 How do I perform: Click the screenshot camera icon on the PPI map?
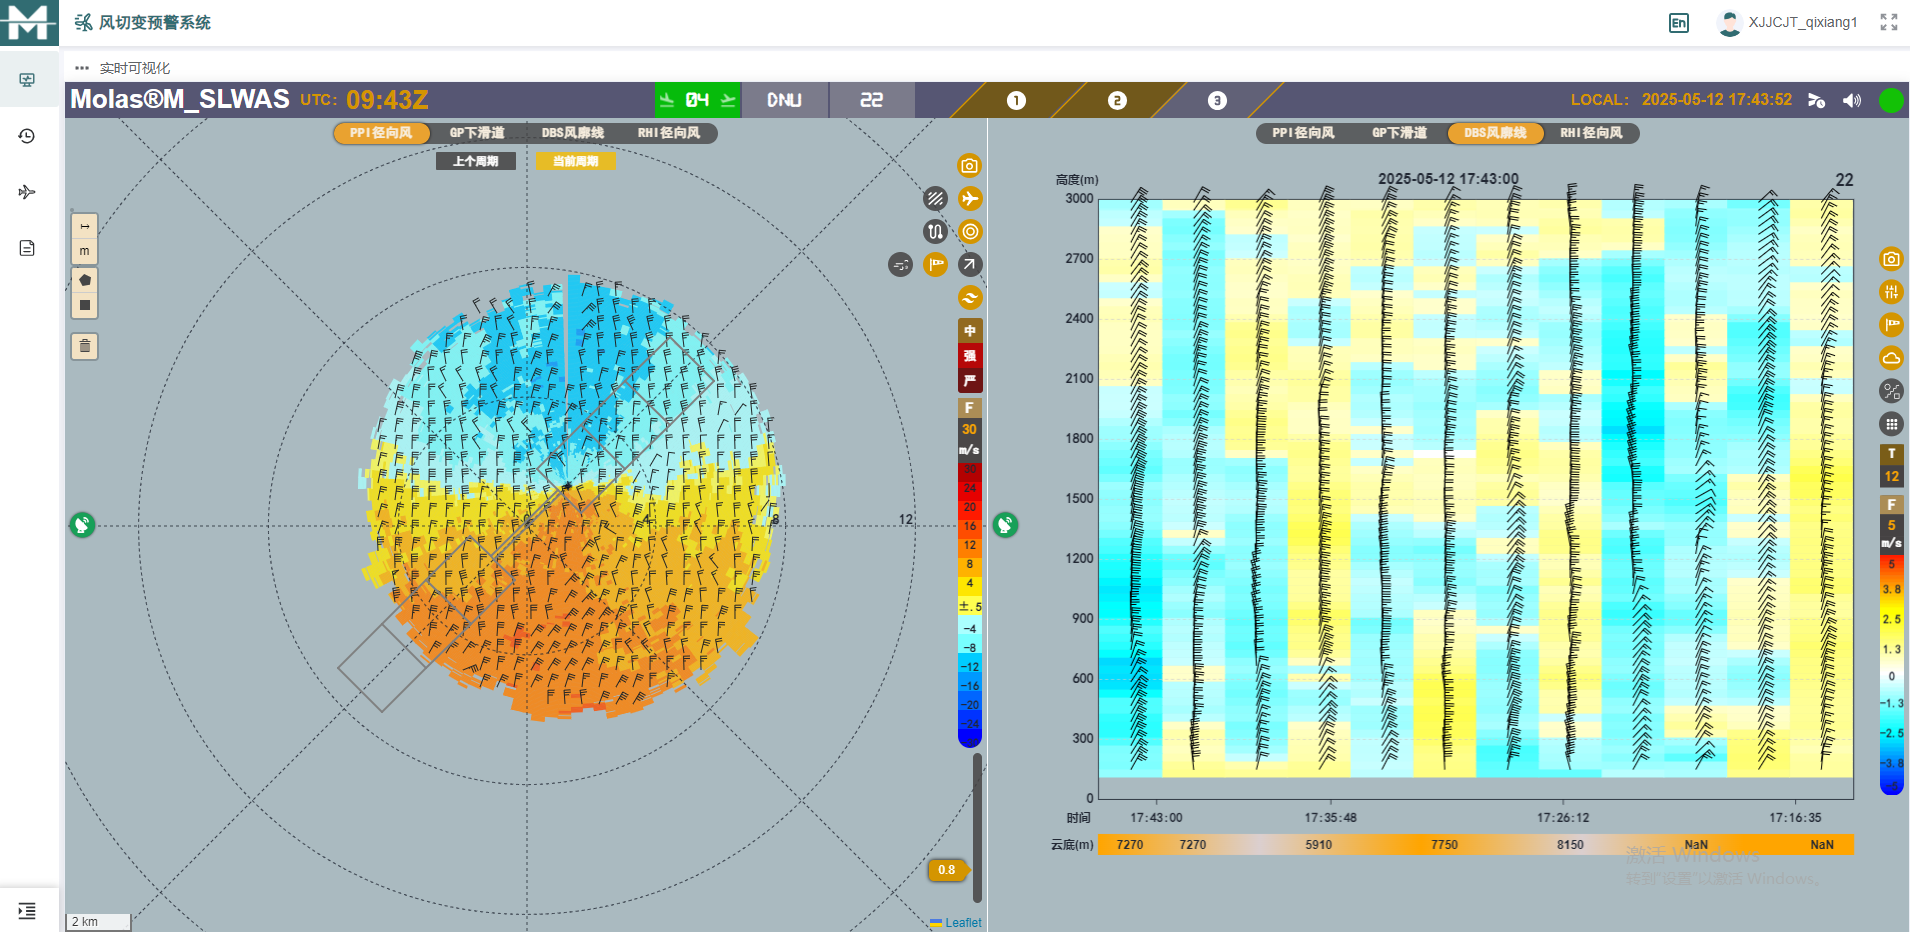point(969,165)
